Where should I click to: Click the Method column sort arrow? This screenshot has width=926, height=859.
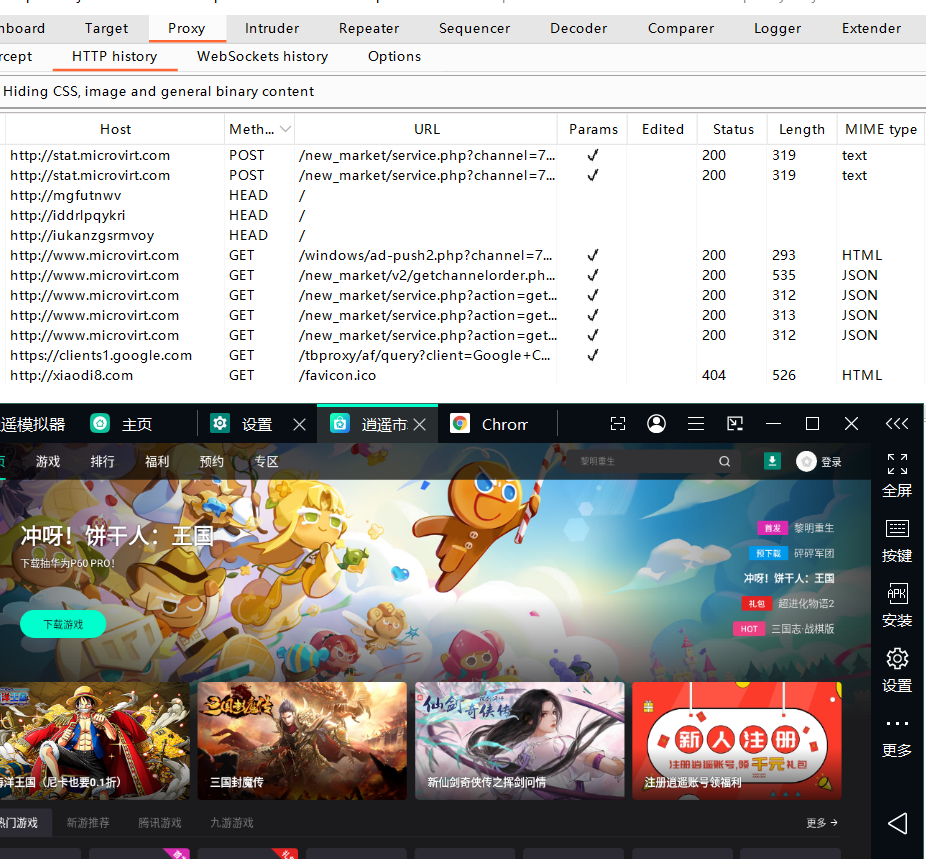tap(285, 129)
